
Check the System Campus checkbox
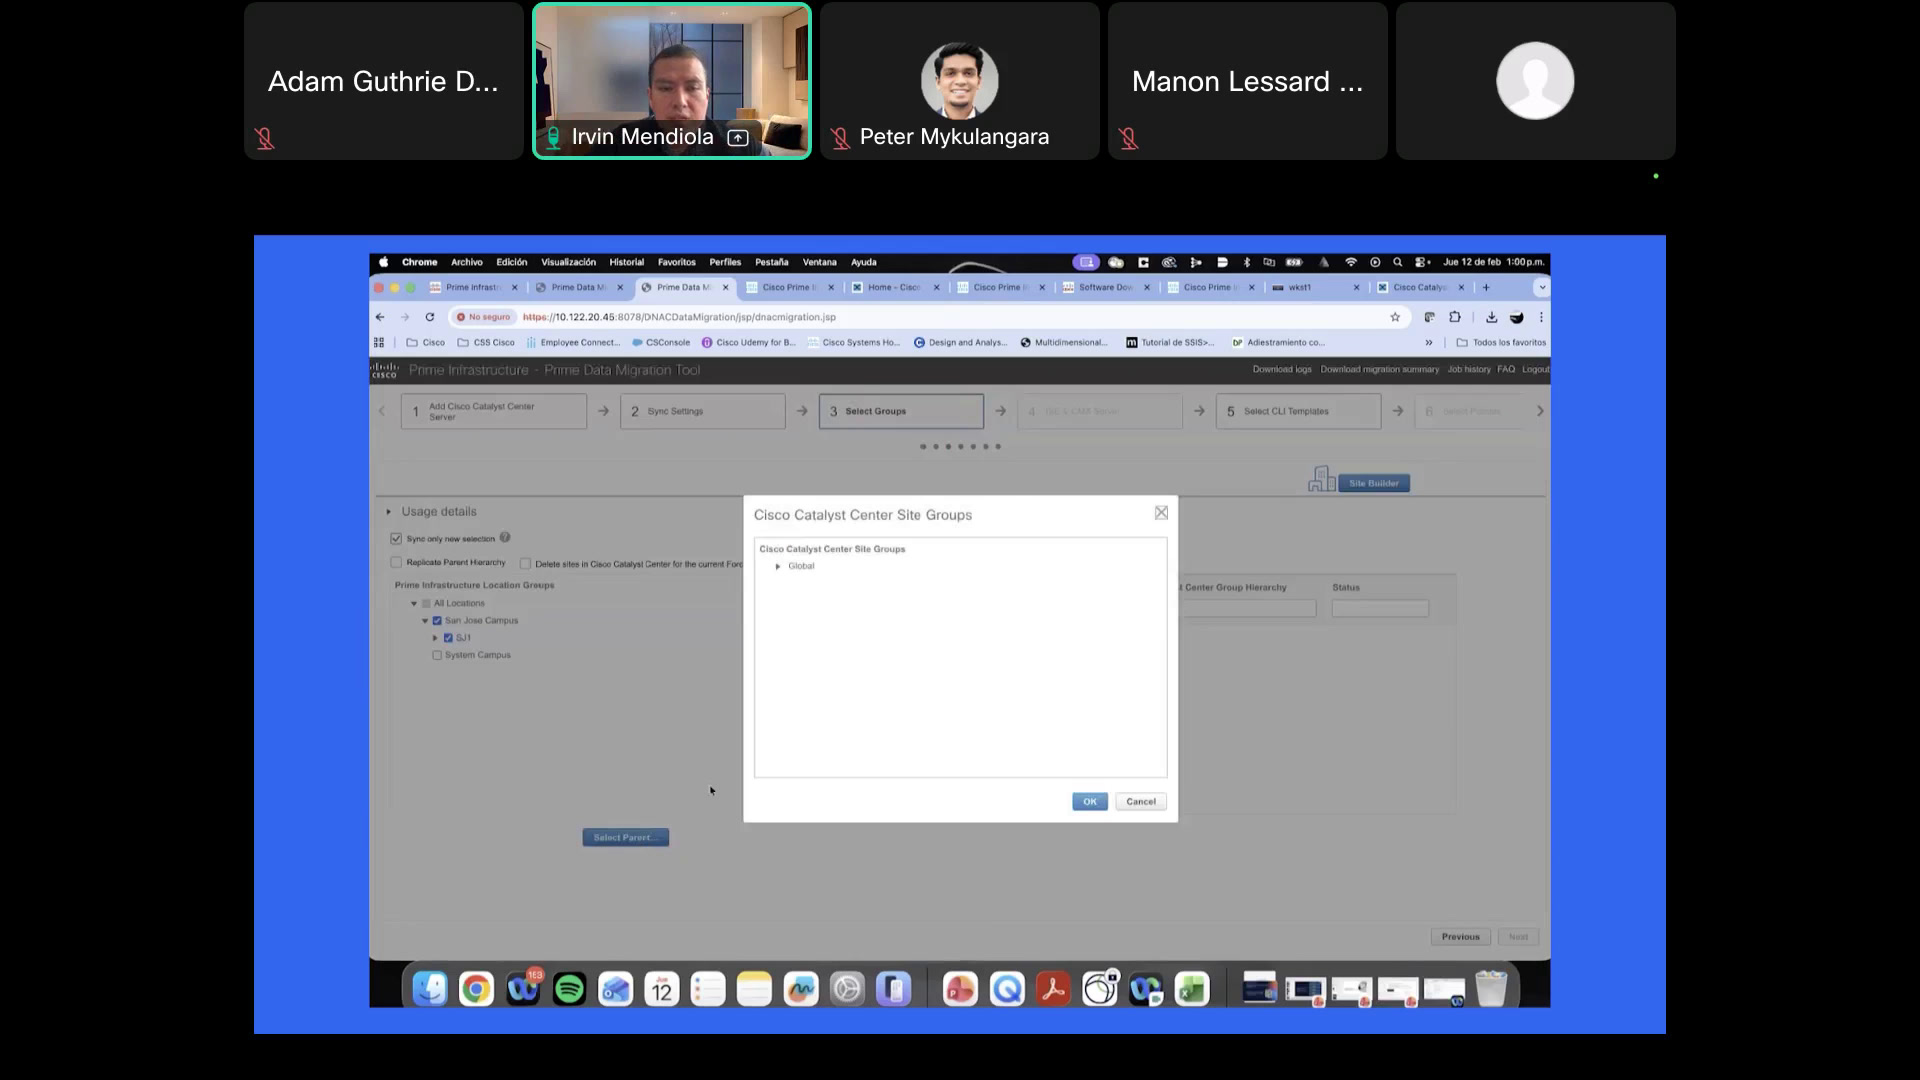point(437,656)
